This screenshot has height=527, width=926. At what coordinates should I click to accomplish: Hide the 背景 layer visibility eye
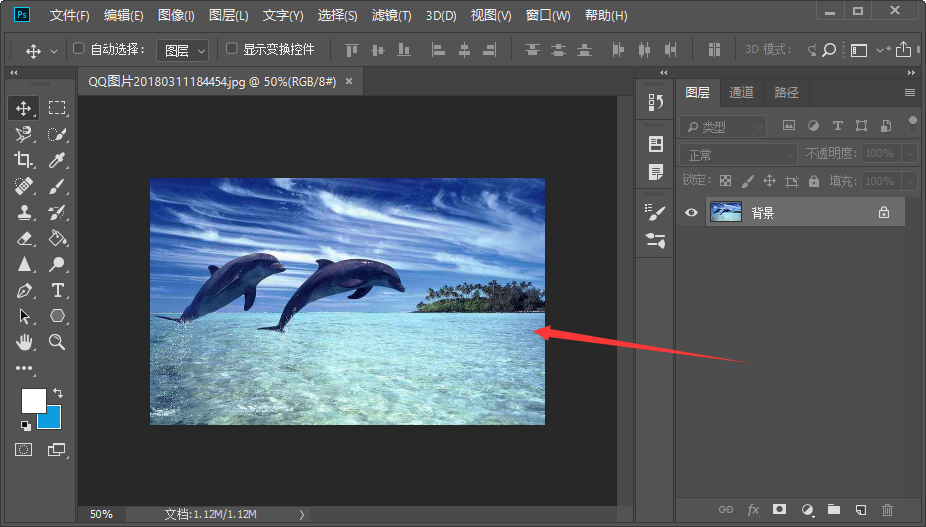click(691, 213)
